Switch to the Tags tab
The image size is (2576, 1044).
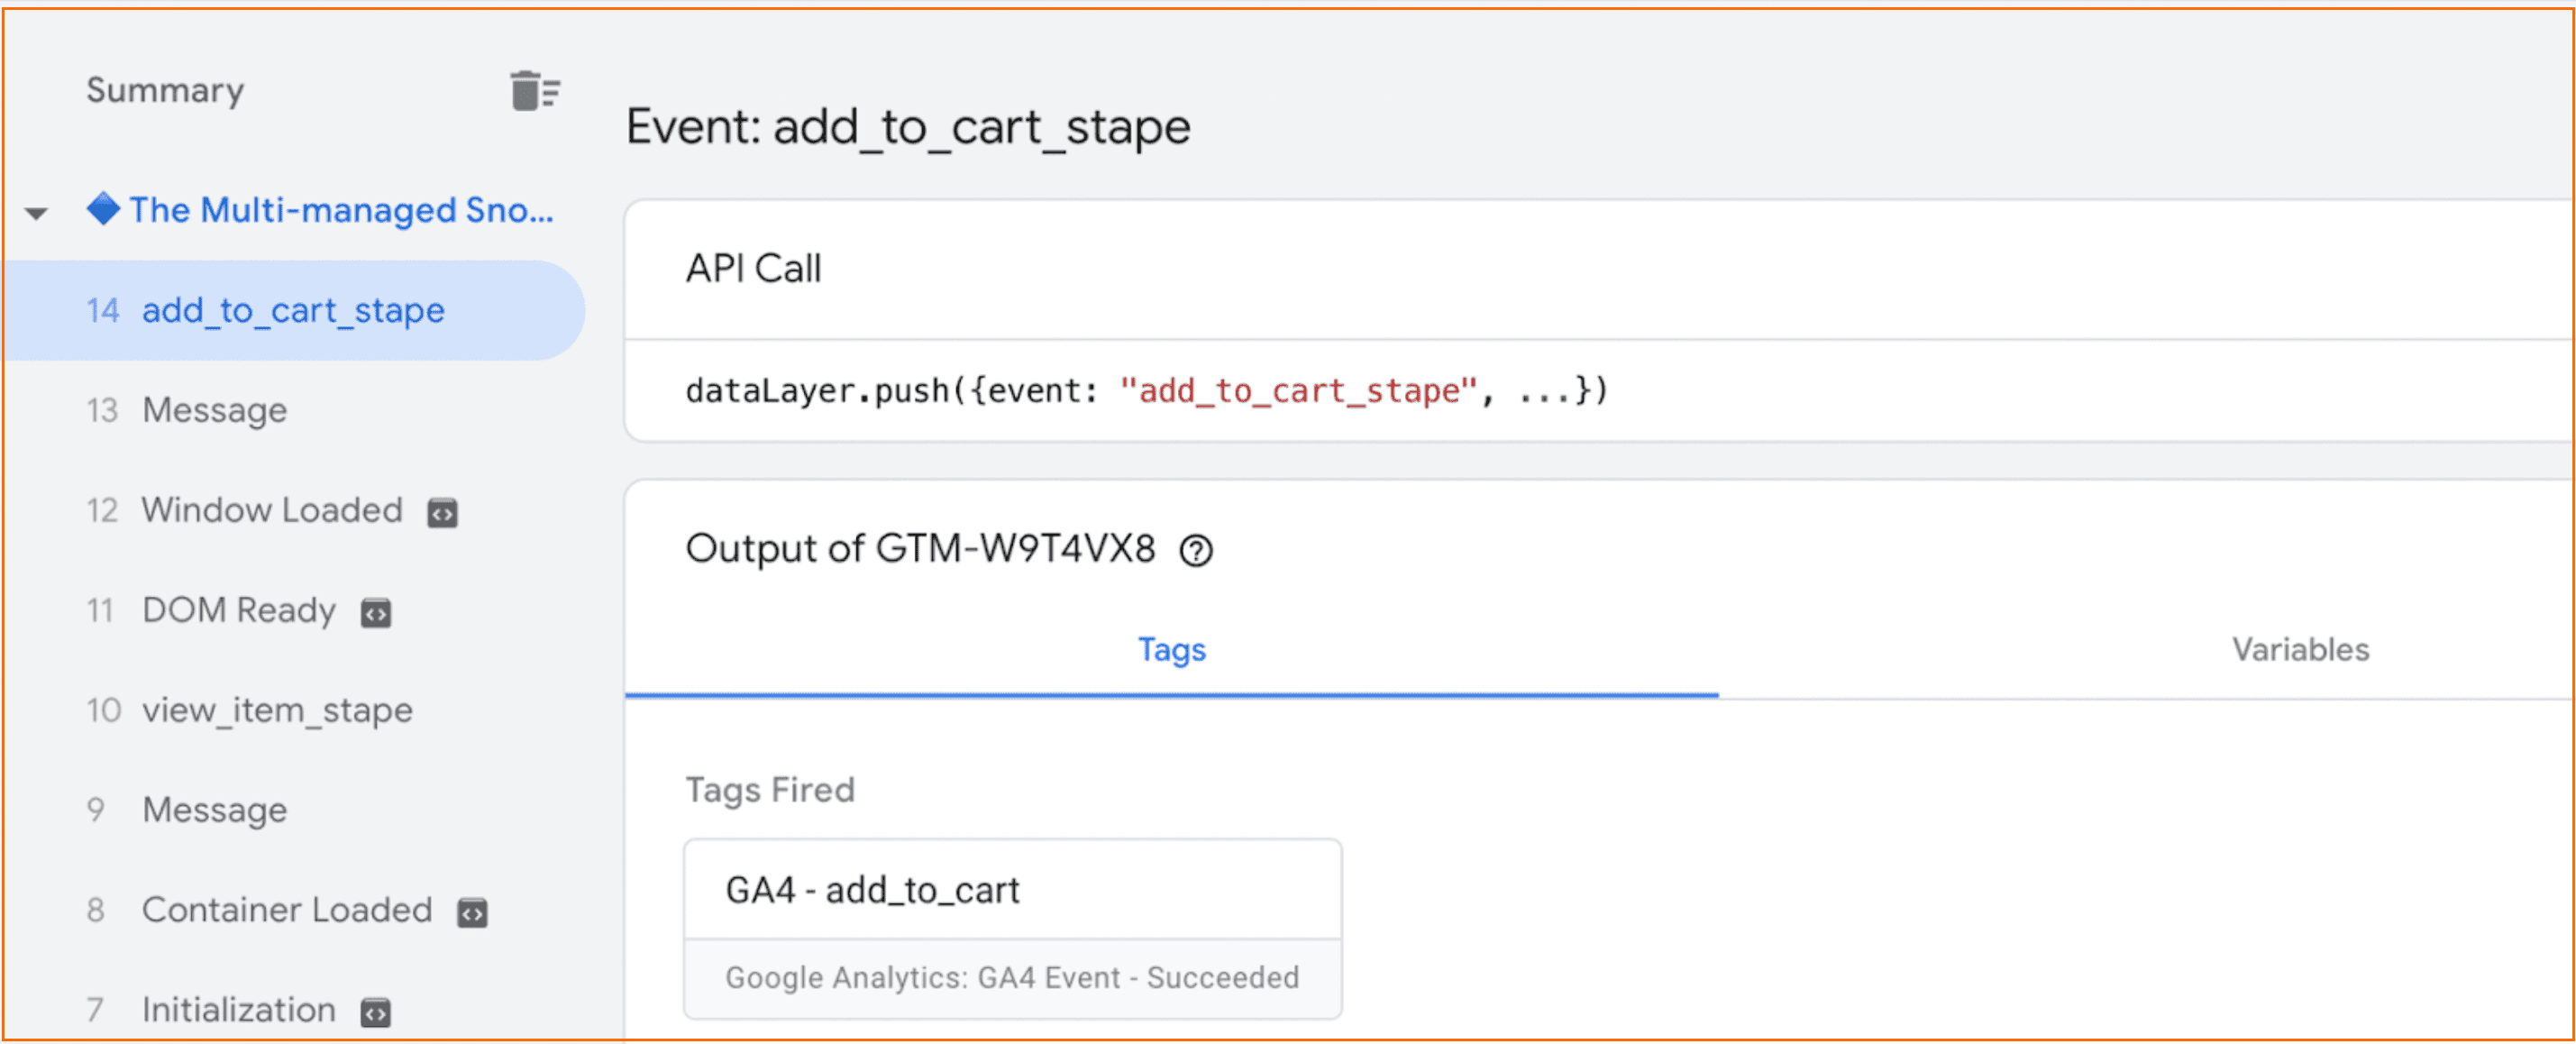tap(1172, 650)
